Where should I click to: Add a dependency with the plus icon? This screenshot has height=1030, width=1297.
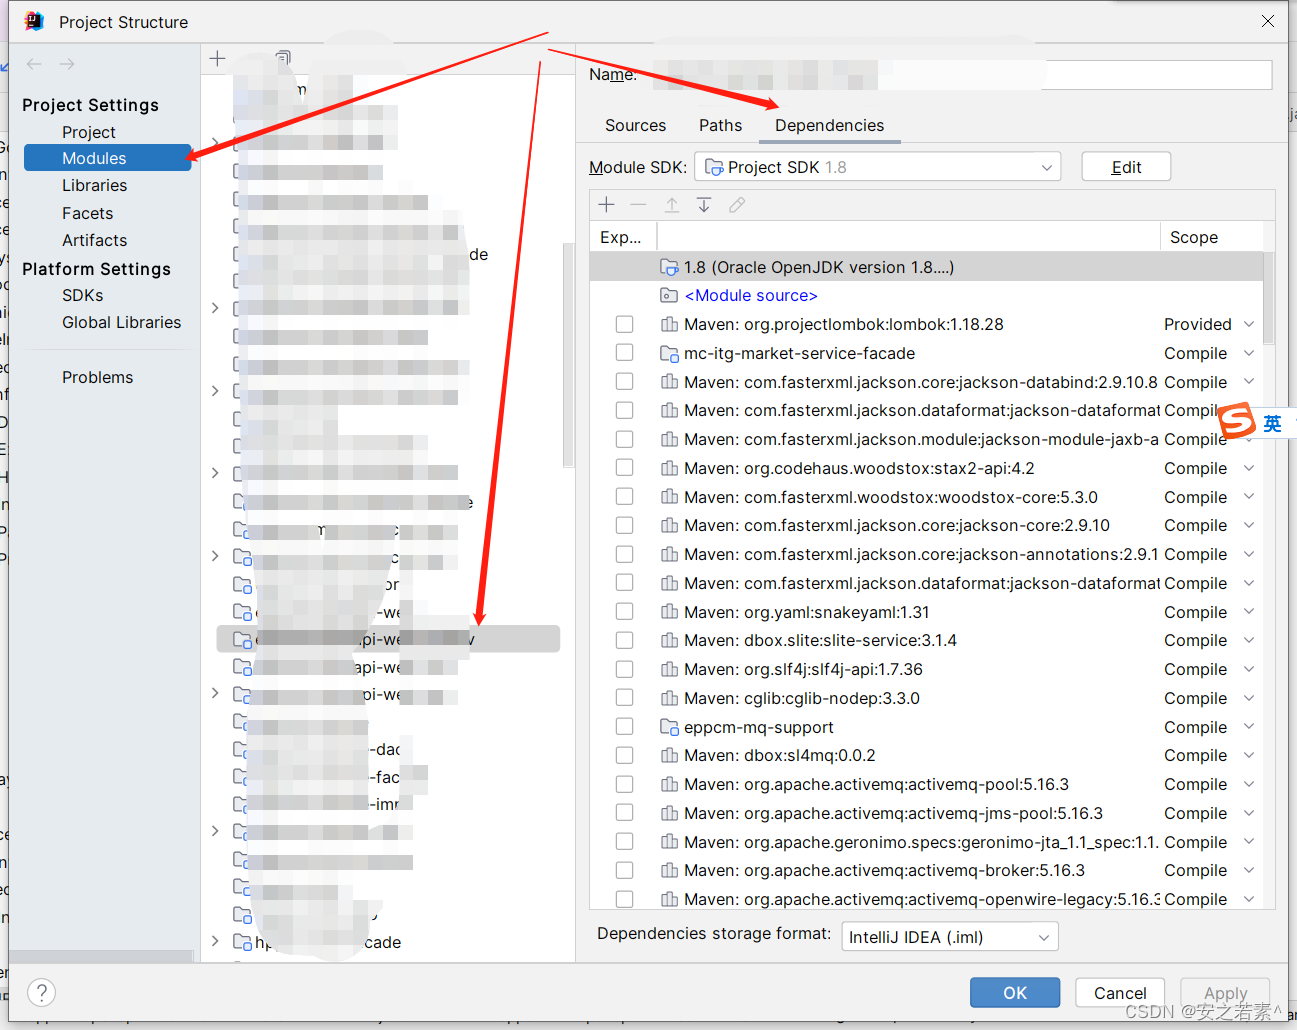[x=607, y=205]
